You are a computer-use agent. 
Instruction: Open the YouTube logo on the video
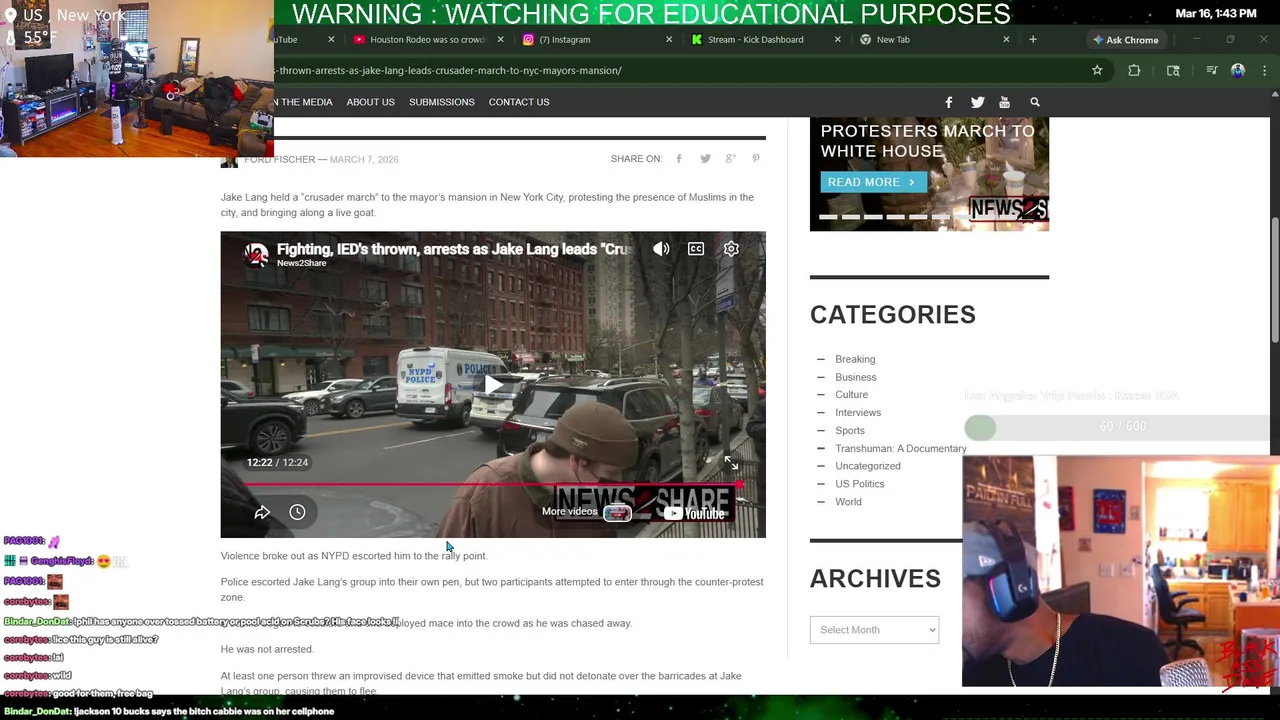[693, 513]
